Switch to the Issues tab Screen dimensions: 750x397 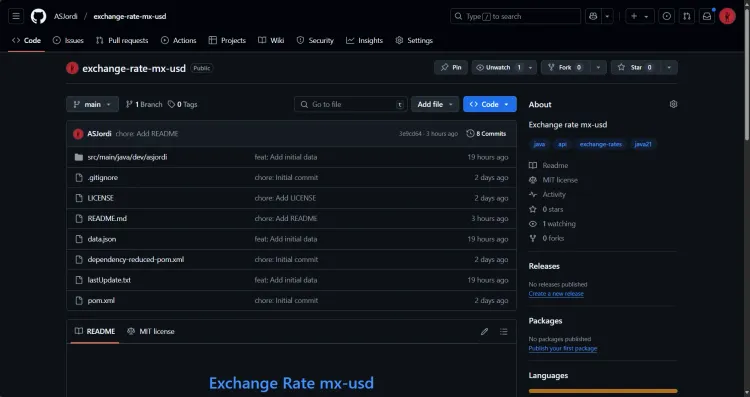click(68, 41)
